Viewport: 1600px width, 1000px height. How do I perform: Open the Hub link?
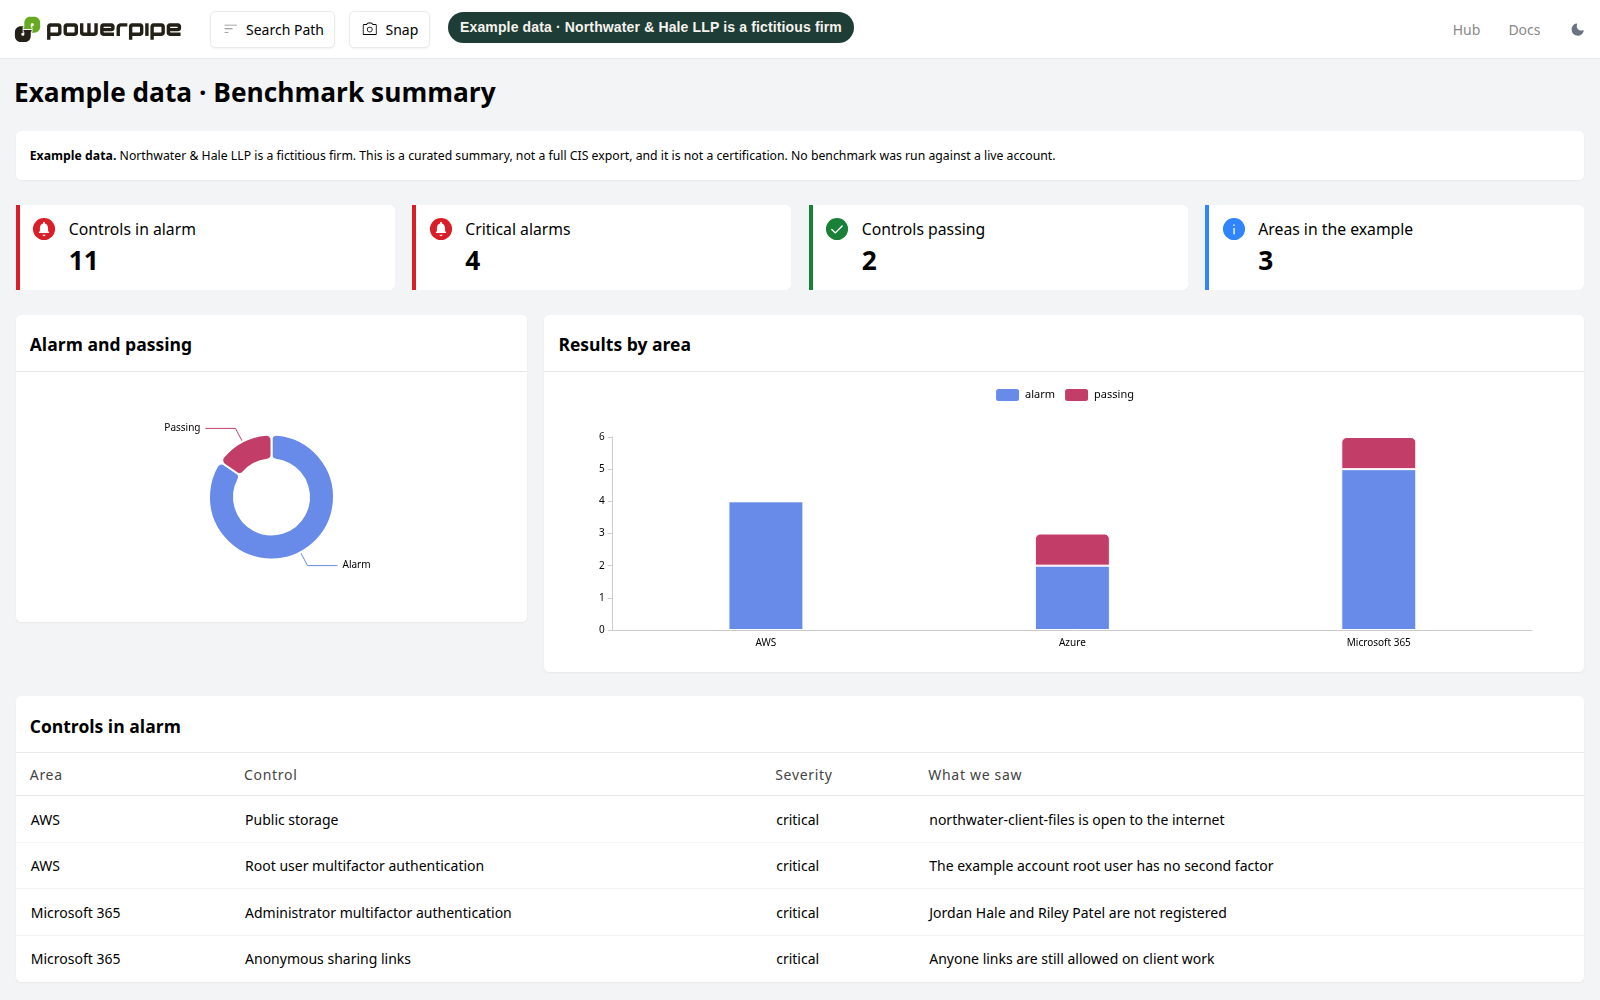(1466, 30)
